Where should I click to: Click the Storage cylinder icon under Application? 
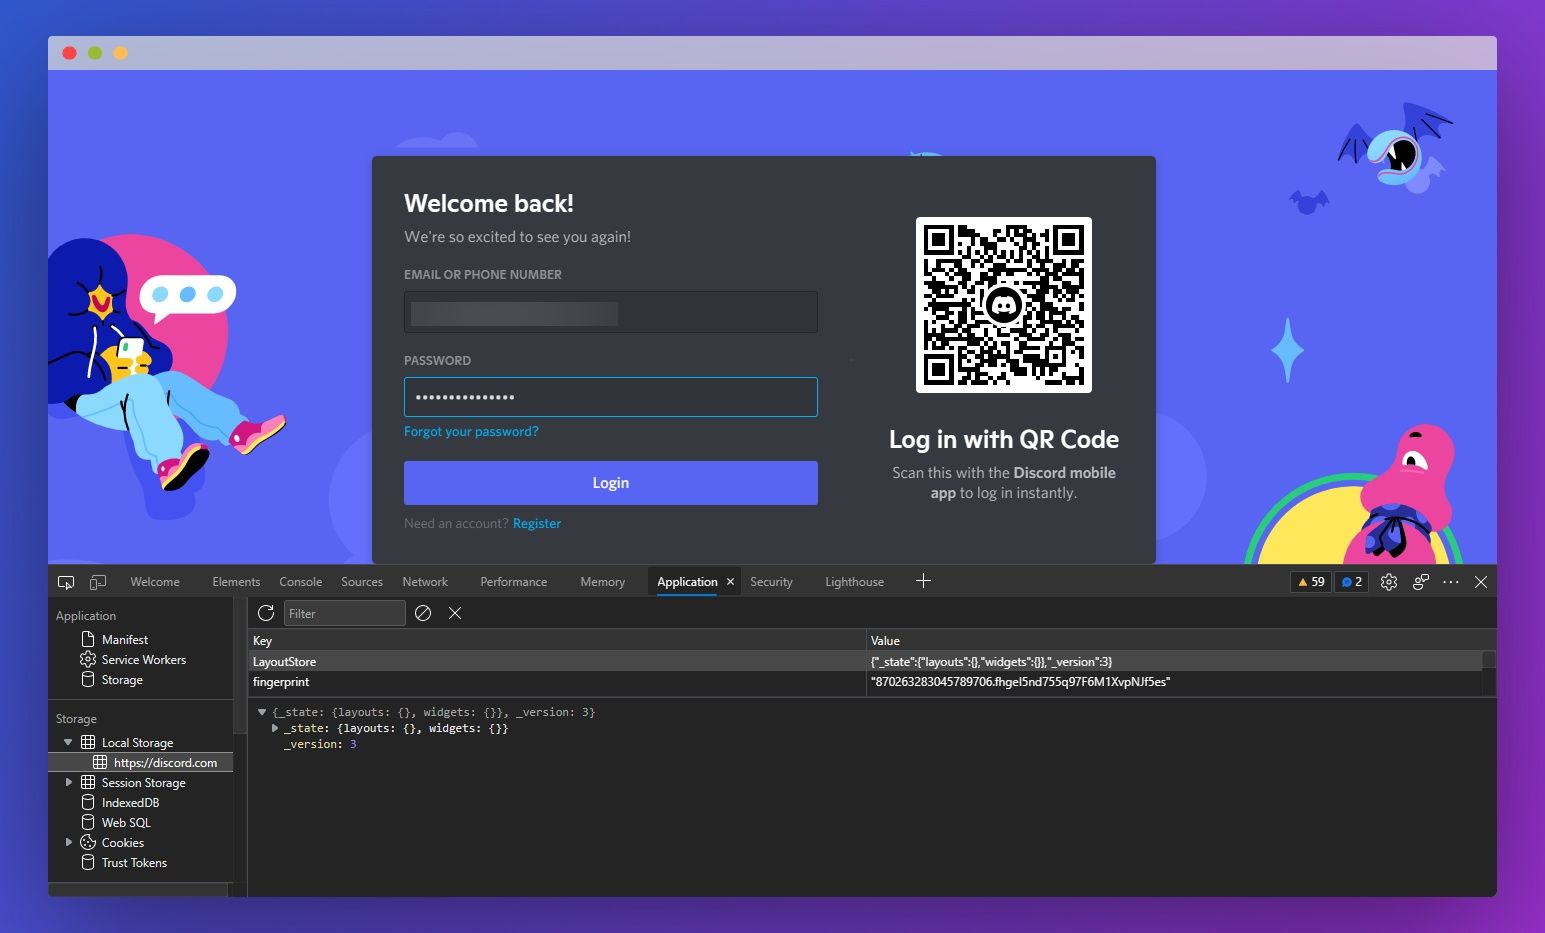point(88,679)
